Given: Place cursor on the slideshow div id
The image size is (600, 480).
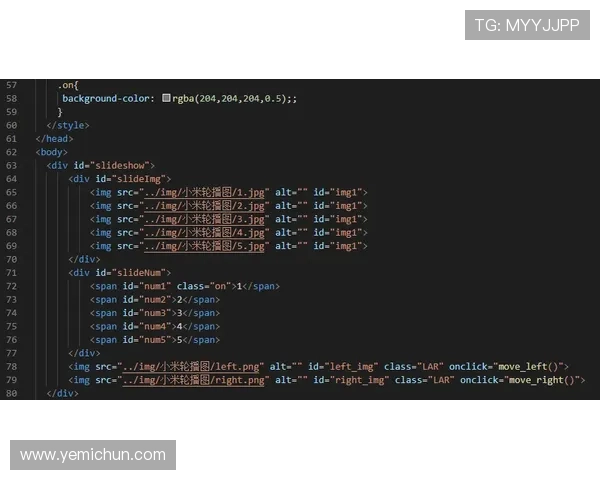Looking at the screenshot, I should [x=122, y=165].
